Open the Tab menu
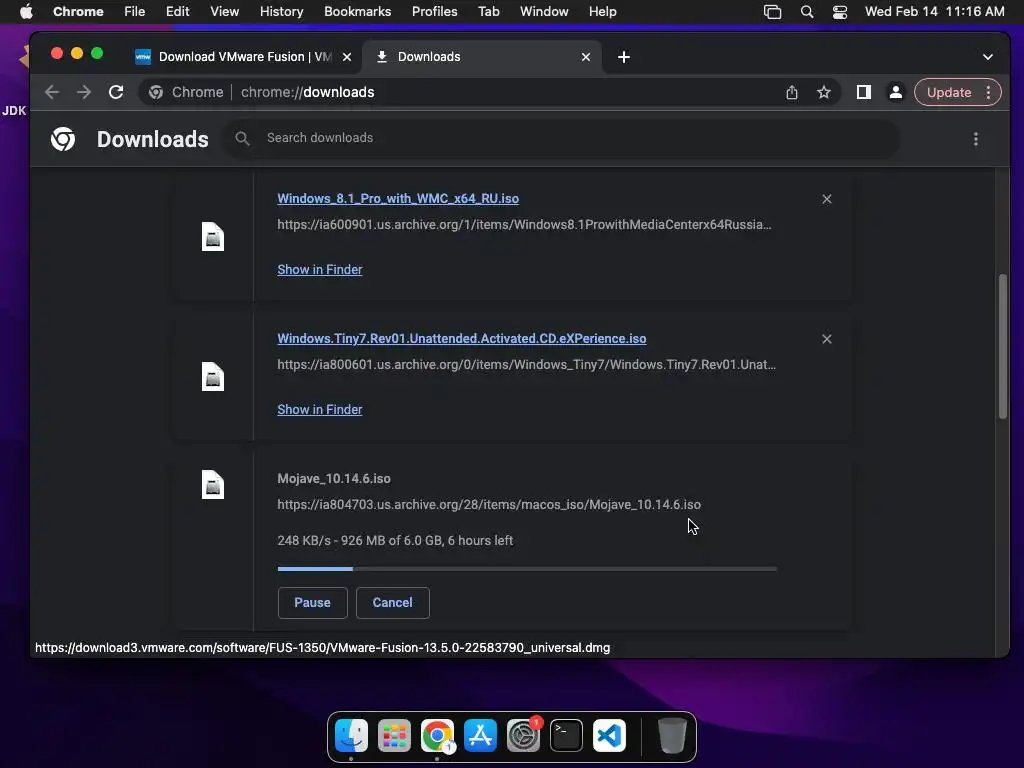This screenshot has height=768, width=1024. pyautogui.click(x=488, y=11)
